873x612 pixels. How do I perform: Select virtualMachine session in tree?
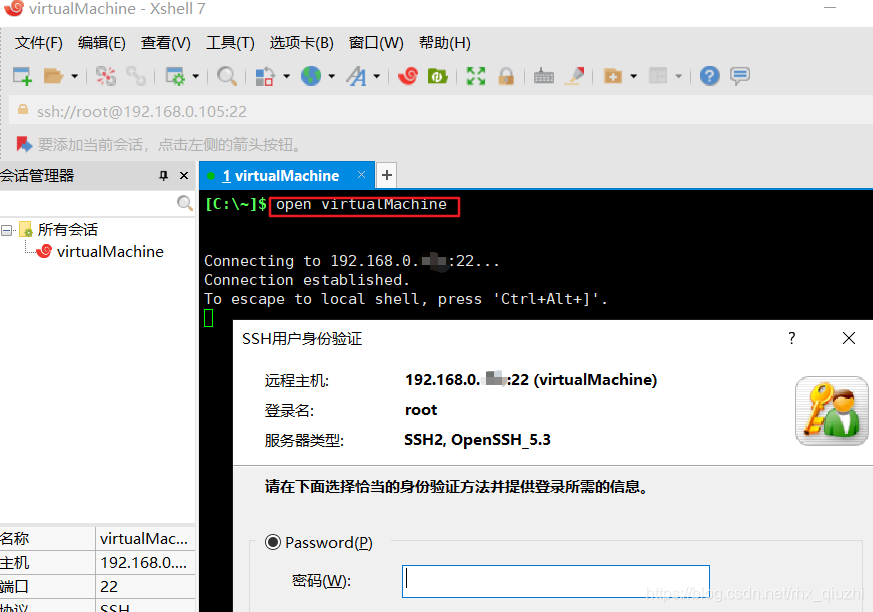[x=110, y=252]
